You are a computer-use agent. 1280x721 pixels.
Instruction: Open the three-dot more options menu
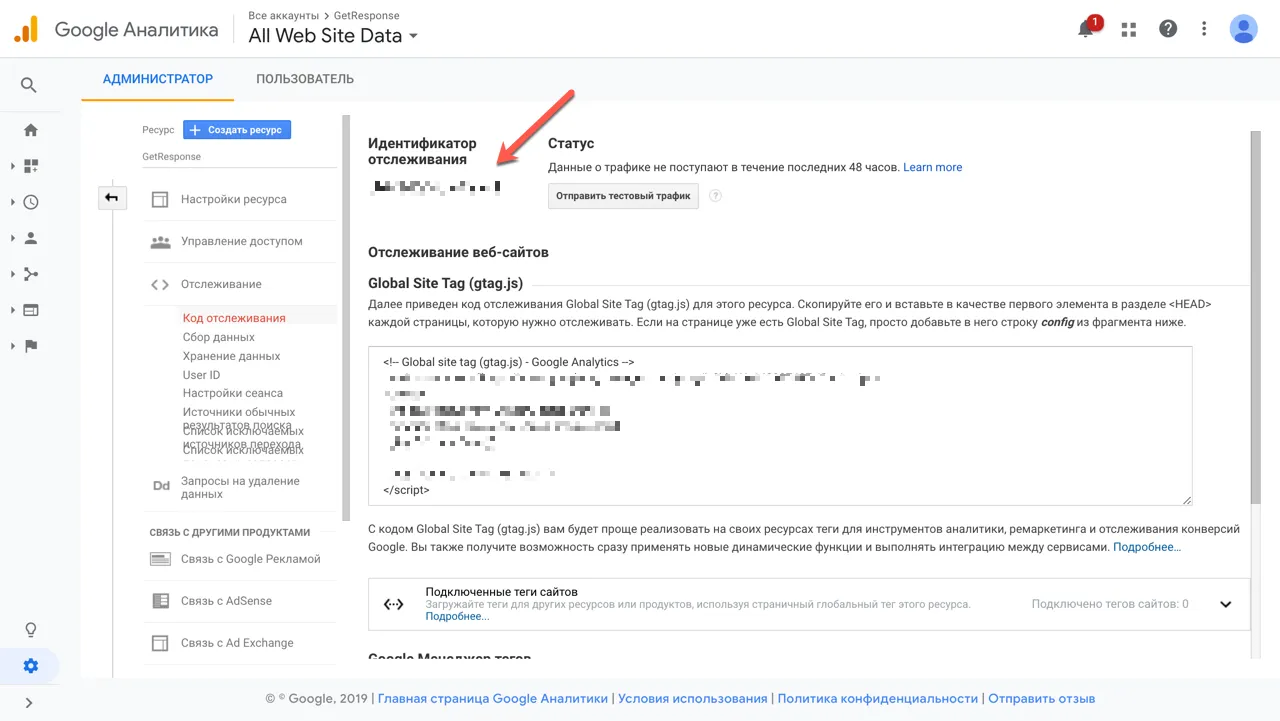point(1205,29)
